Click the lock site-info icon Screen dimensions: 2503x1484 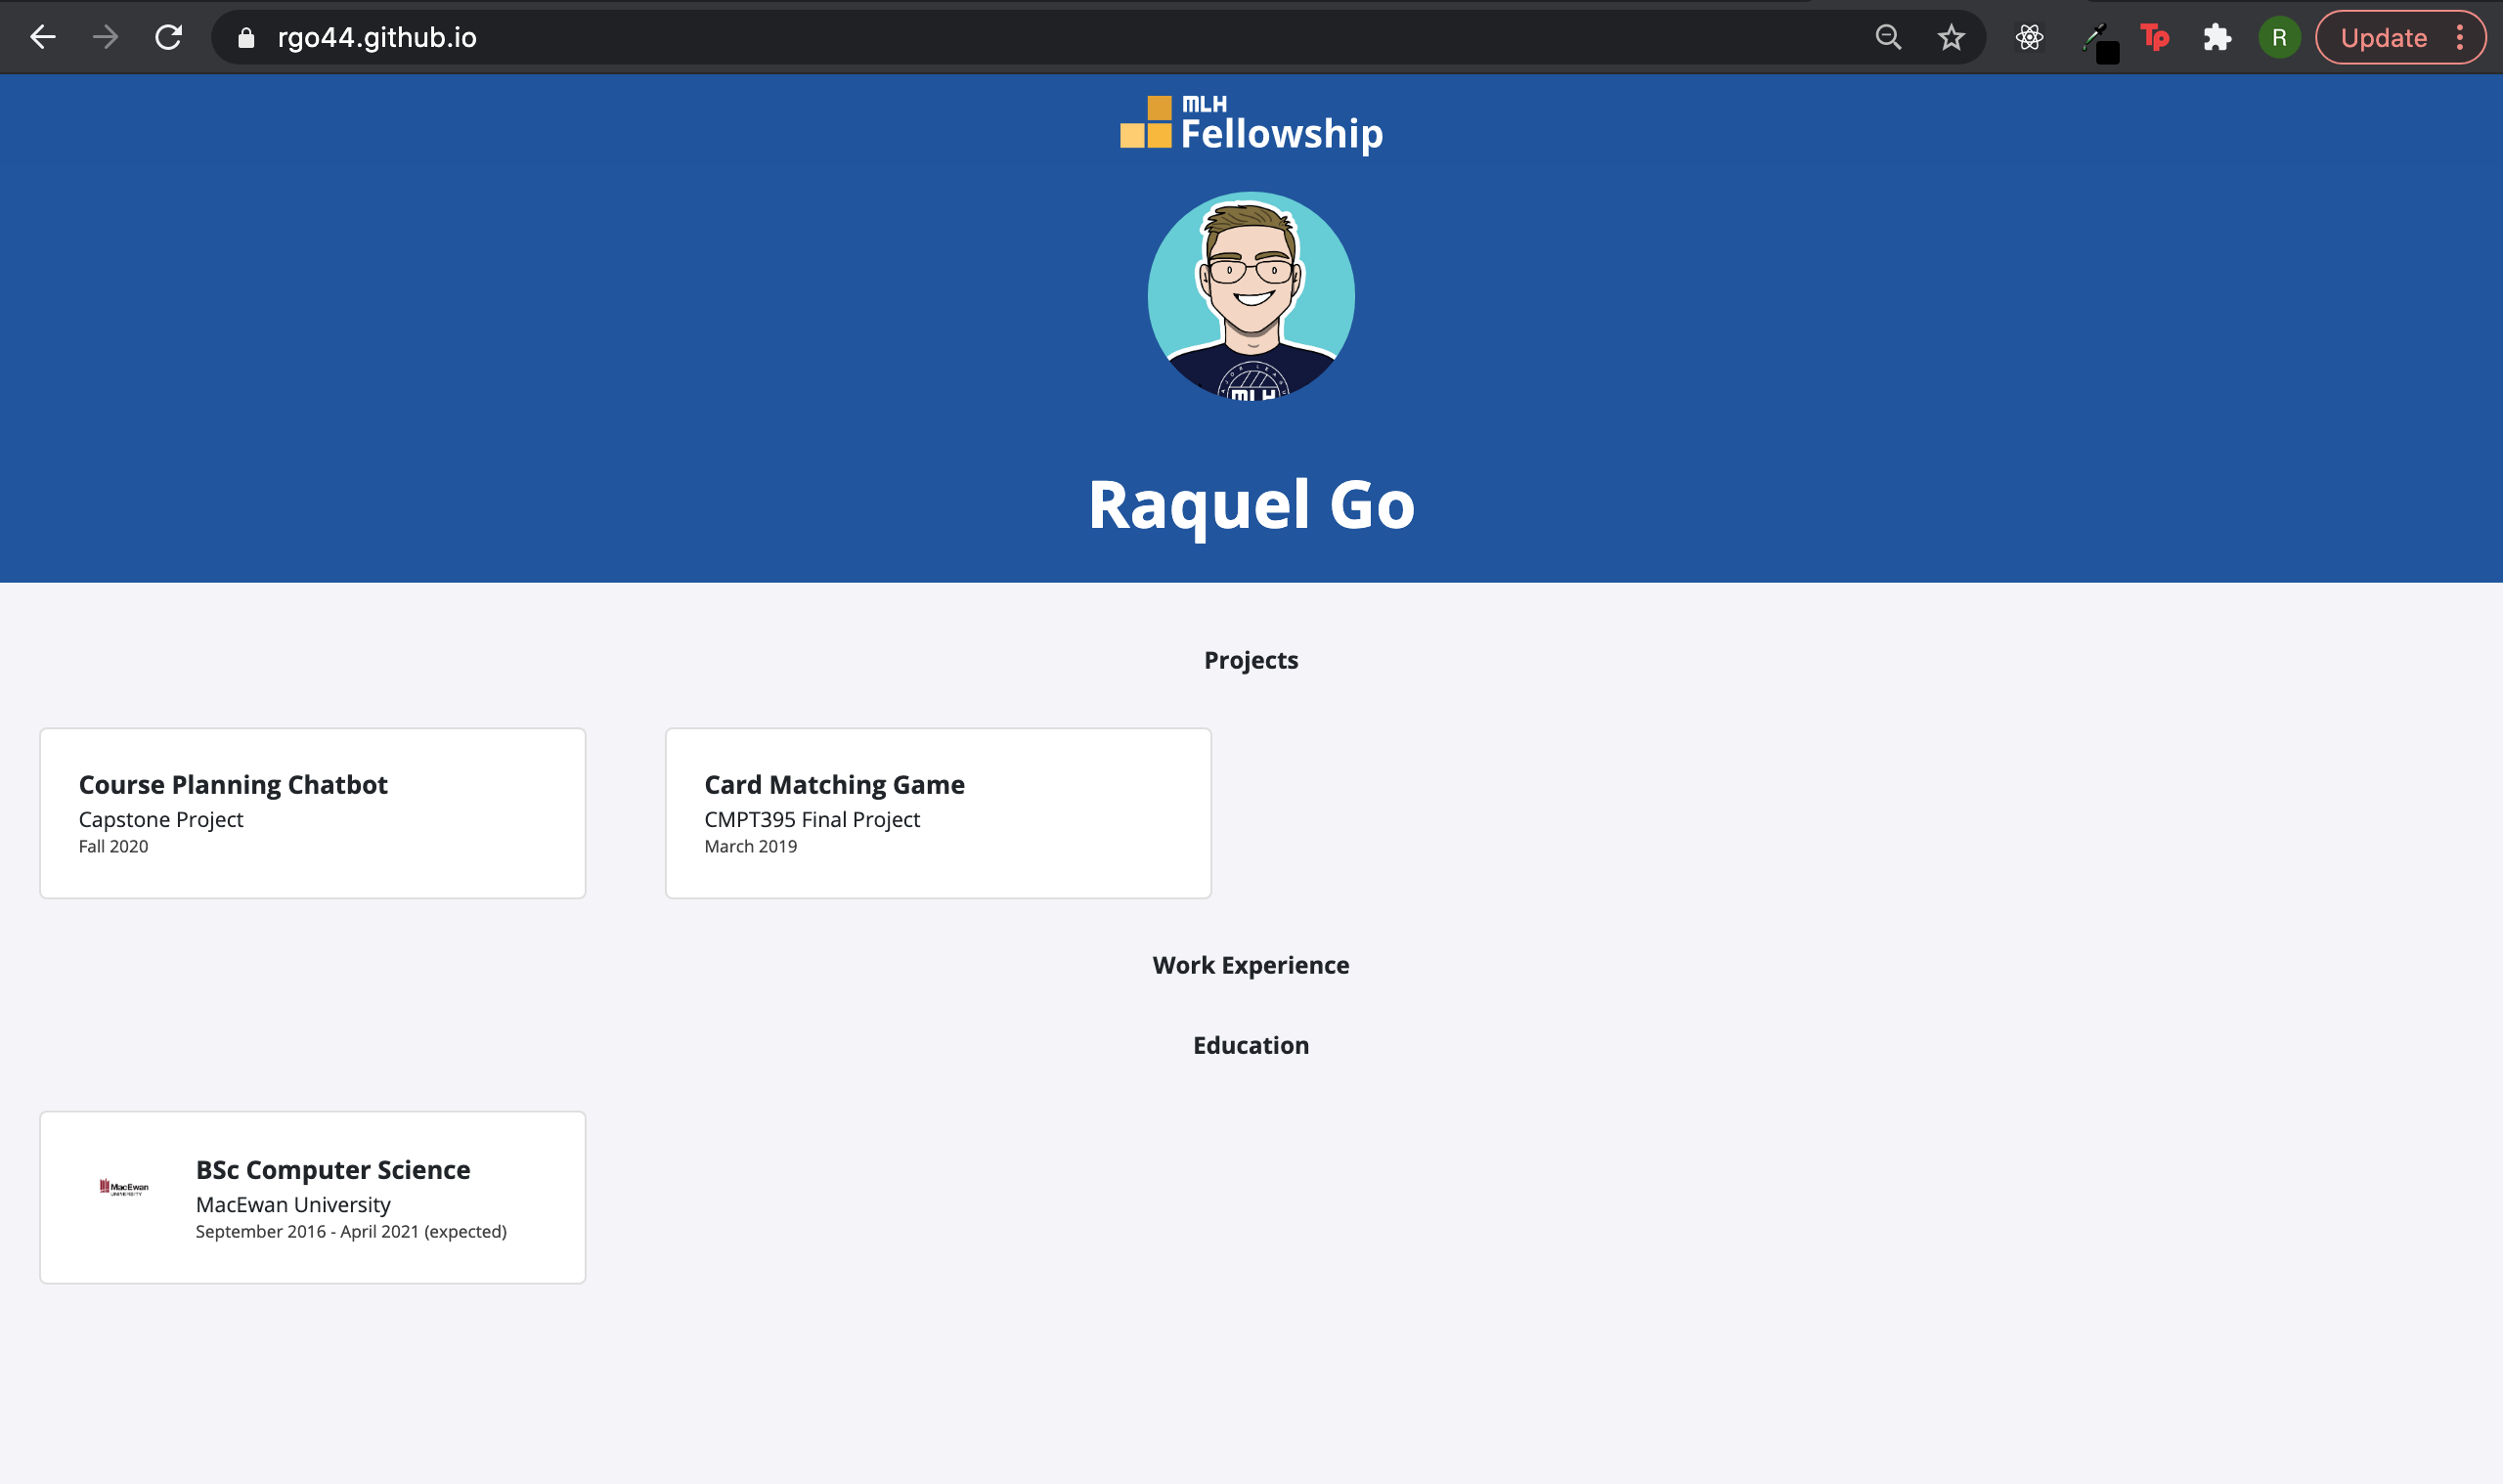point(246,38)
